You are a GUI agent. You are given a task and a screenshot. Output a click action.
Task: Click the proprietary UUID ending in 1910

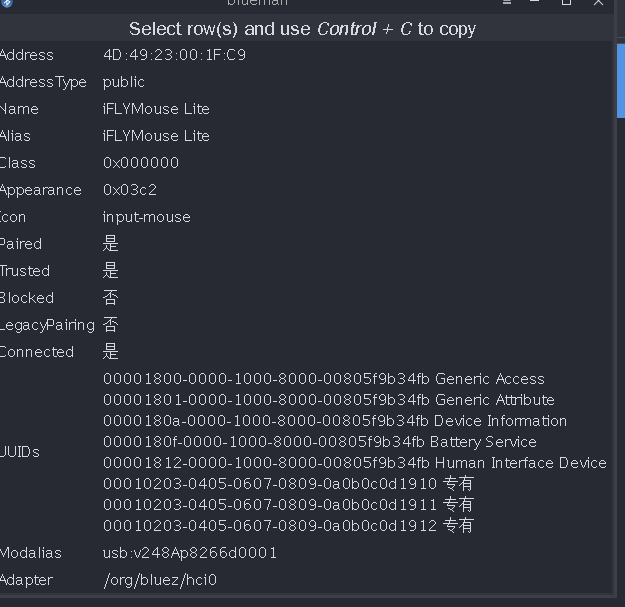click(289, 484)
